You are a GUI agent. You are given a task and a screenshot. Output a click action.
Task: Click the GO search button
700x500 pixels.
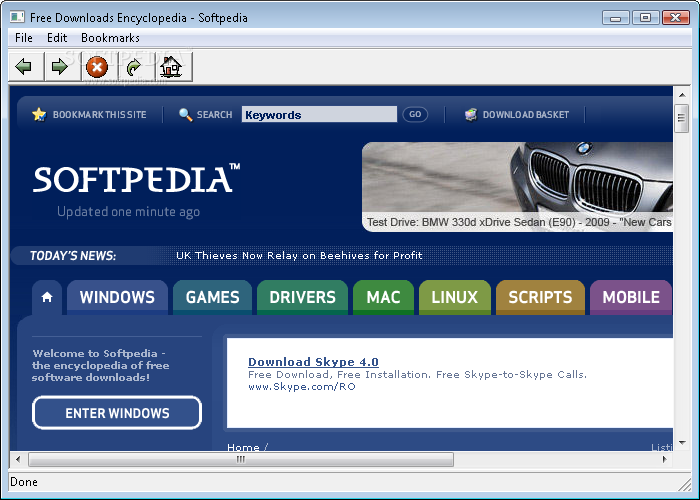pos(415,114)
